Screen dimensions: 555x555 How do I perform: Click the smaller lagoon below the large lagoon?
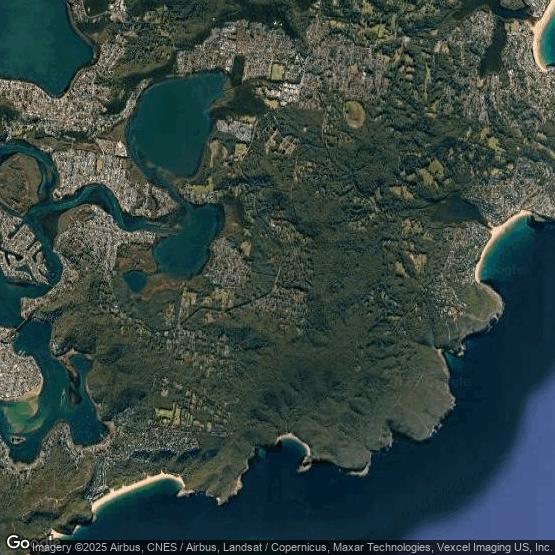pyautogui.click(x=189, y=241)
